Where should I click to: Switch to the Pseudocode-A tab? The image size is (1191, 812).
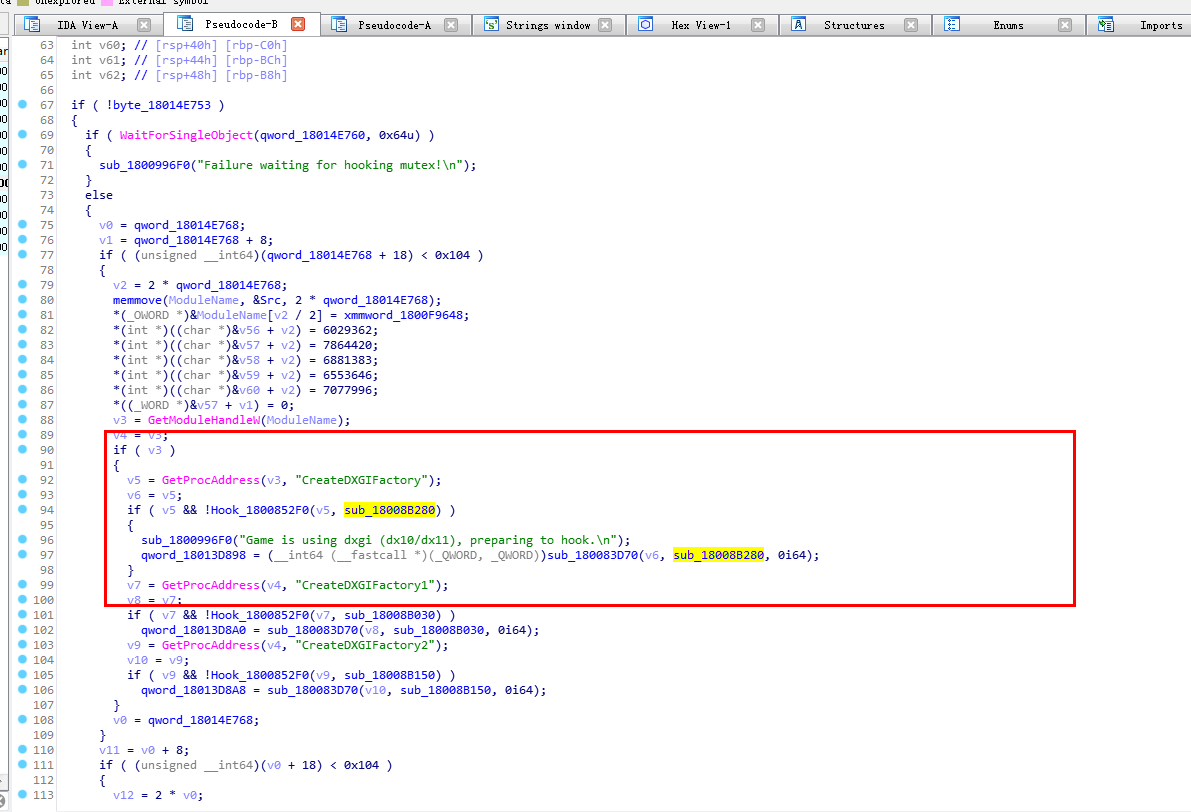coord(394,25)
